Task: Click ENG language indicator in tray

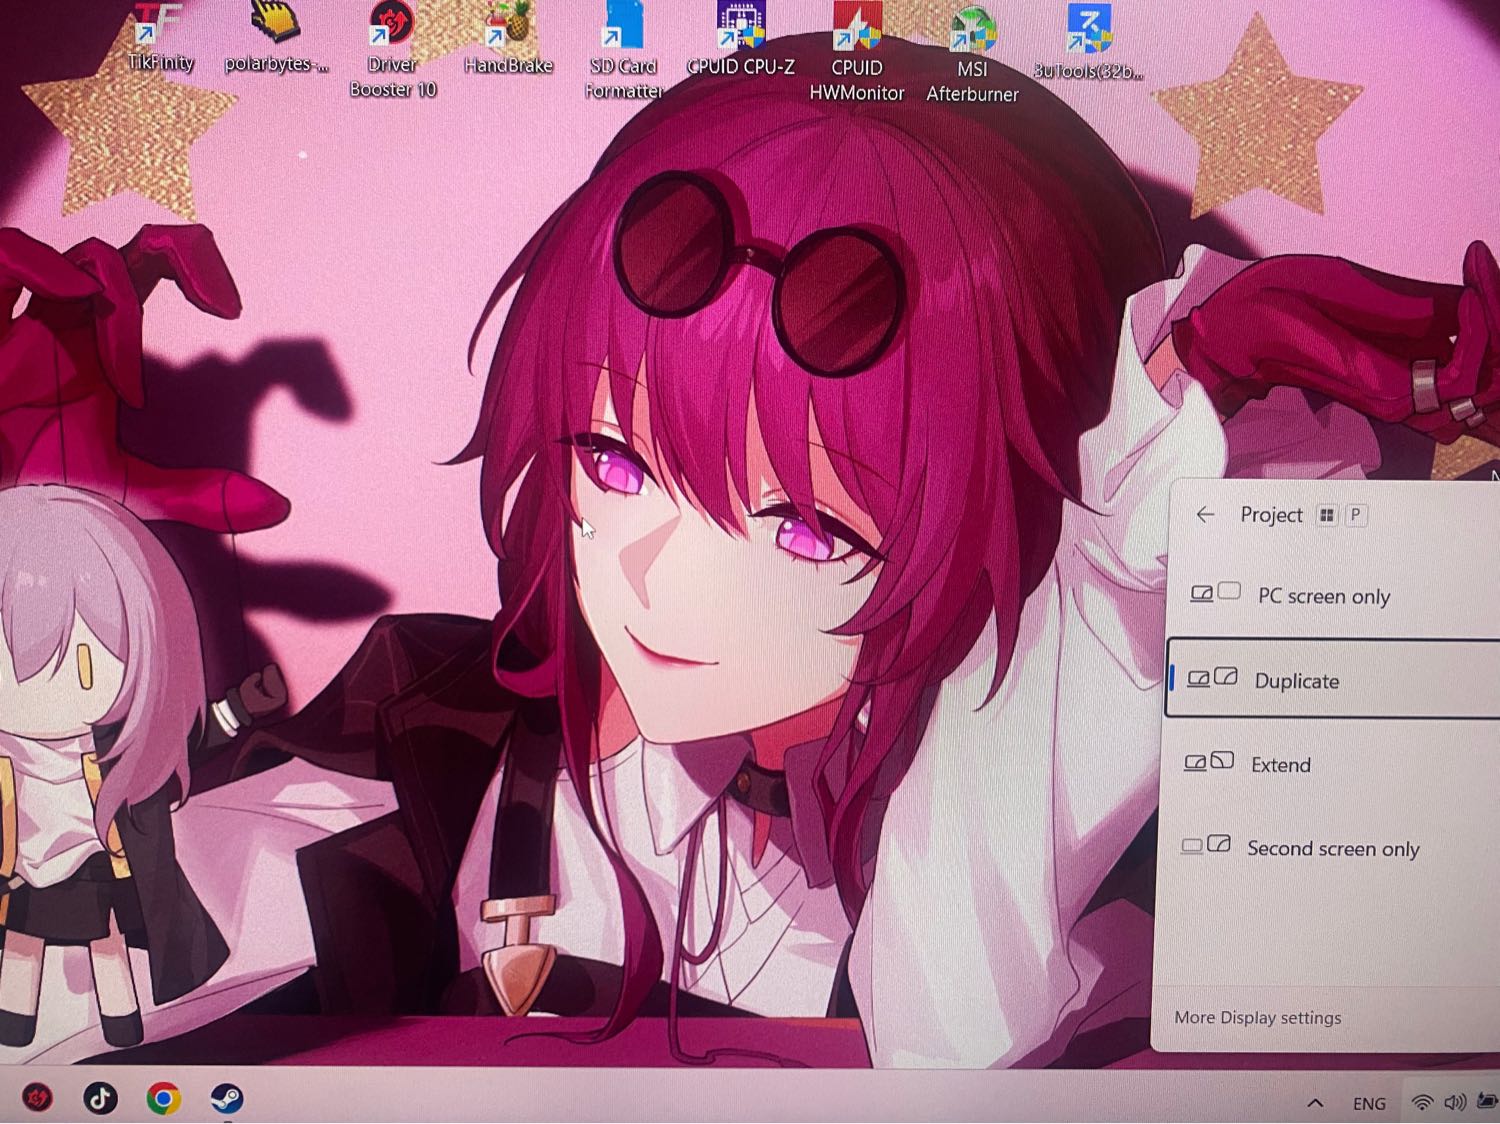Action: pyautogui.click(x=1369, y=1103)
